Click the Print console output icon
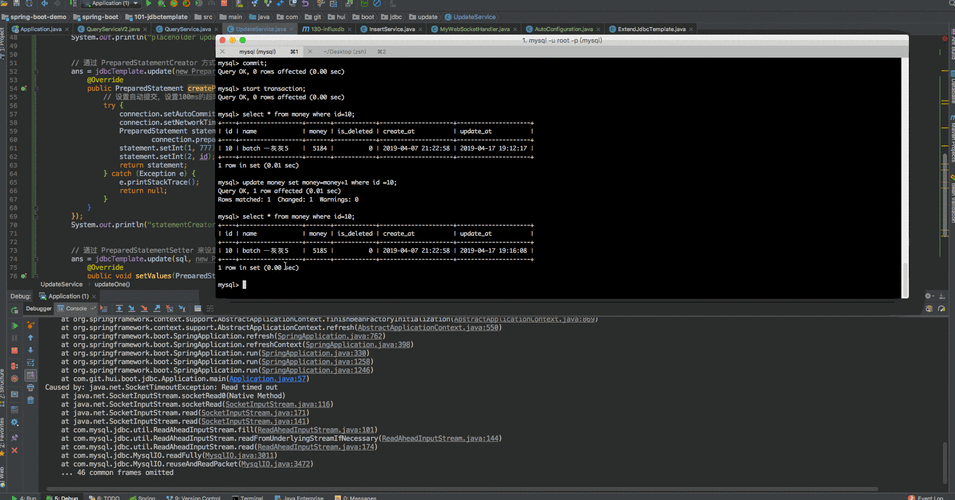This screenshot has width=955, height=500. click(30, 387)
